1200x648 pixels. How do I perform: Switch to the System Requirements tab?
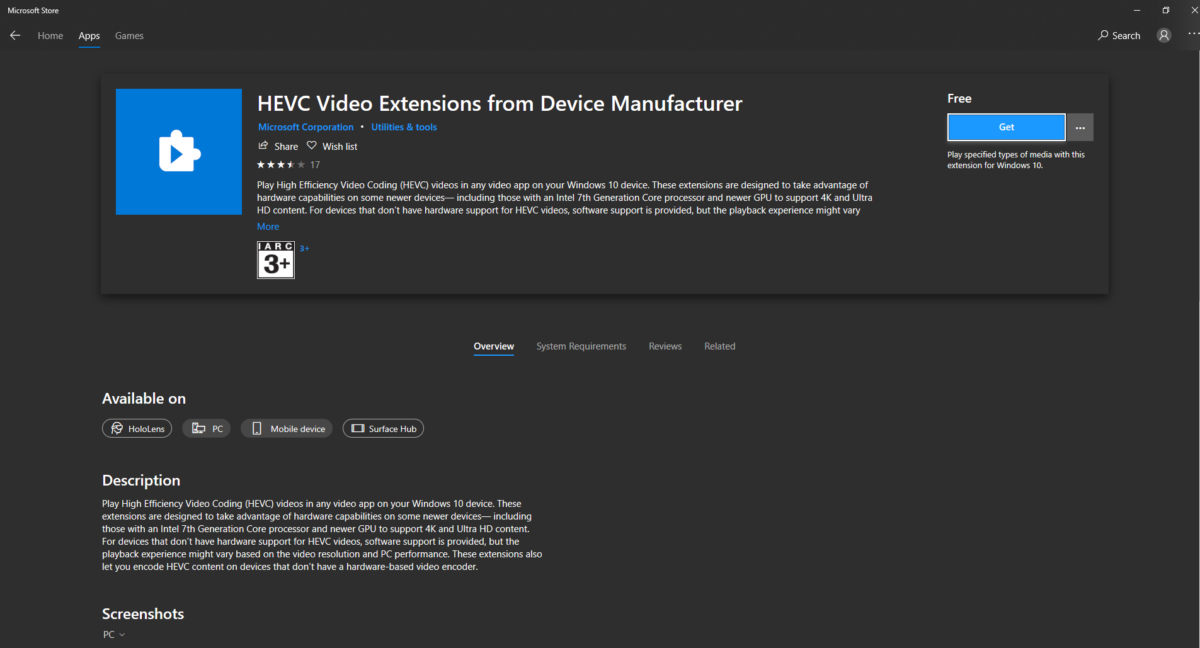click(x=581, y=346)
